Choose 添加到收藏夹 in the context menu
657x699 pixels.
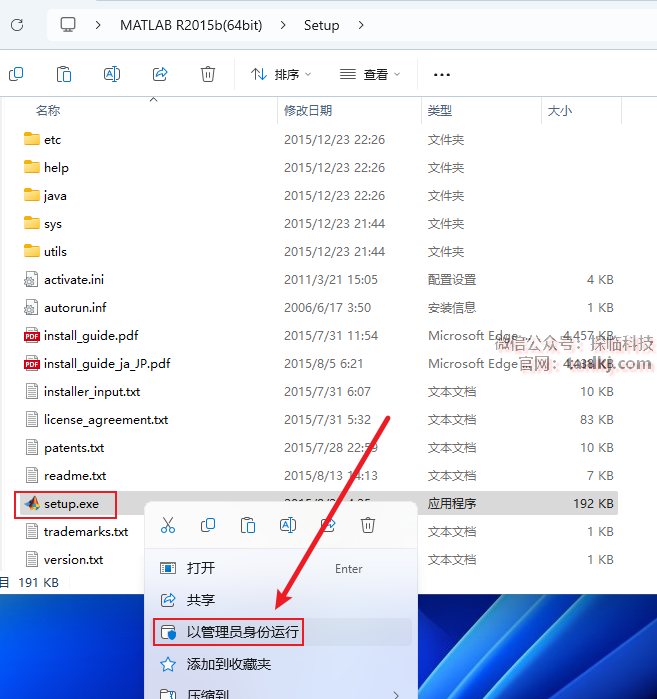(x=281, y=664)
